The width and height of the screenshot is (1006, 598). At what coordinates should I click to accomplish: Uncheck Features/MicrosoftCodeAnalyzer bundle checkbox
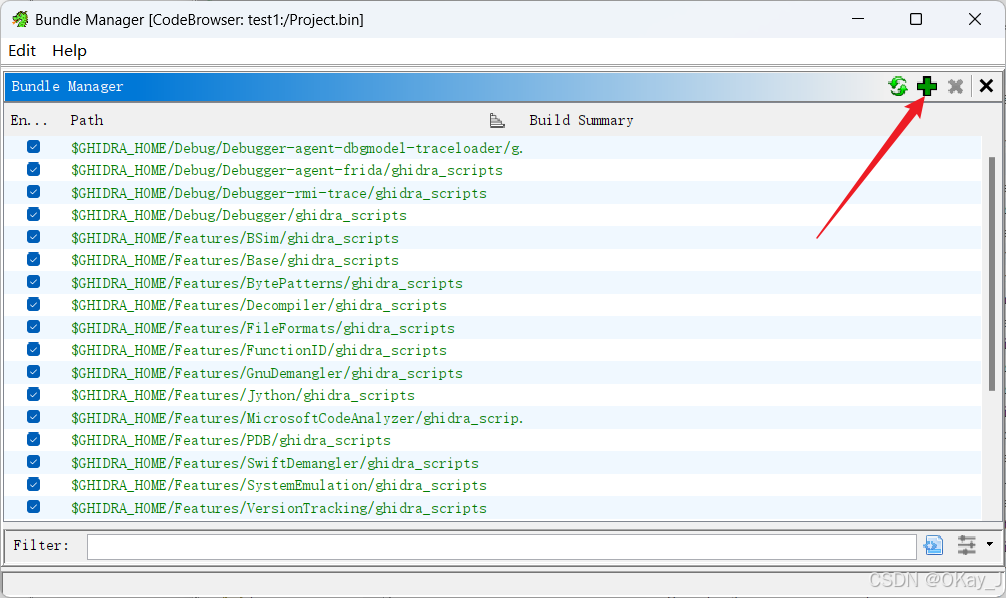[33, 416]
